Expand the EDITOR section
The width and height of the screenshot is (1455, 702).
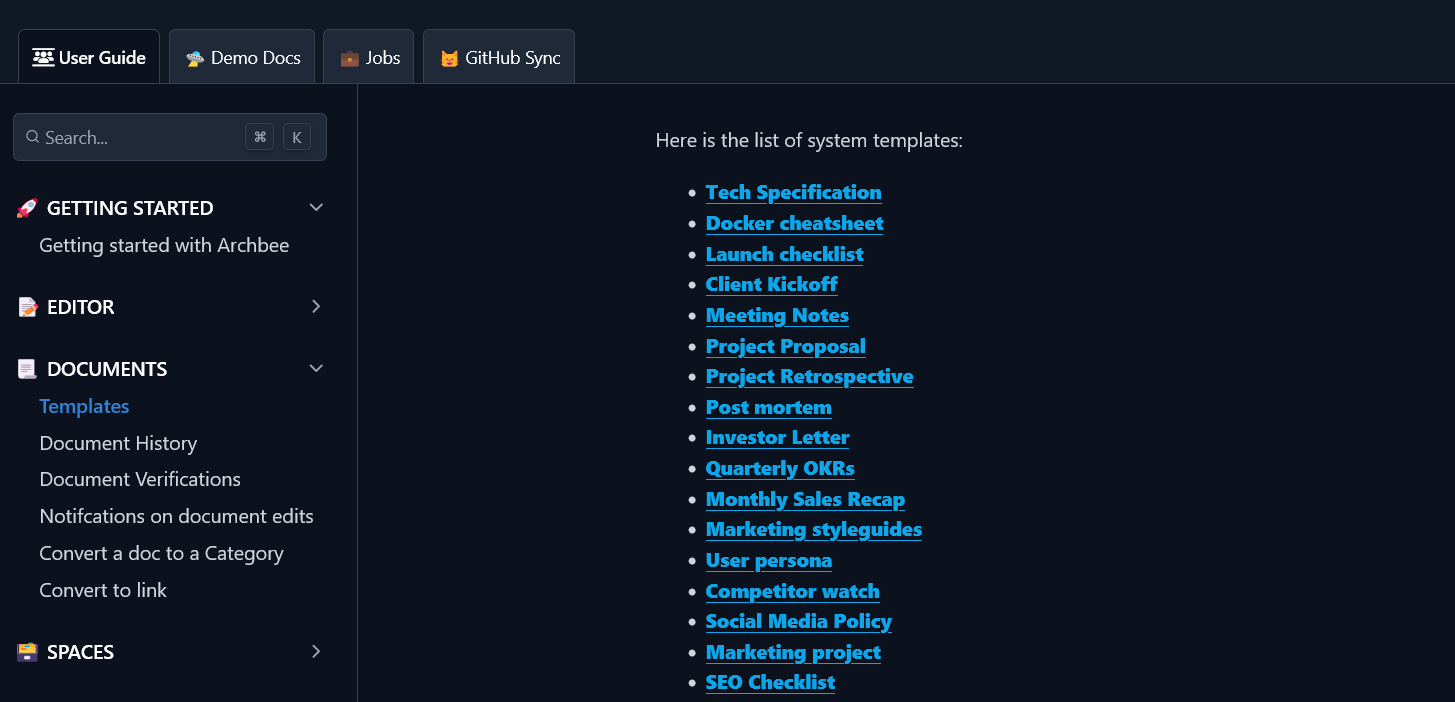316,306
